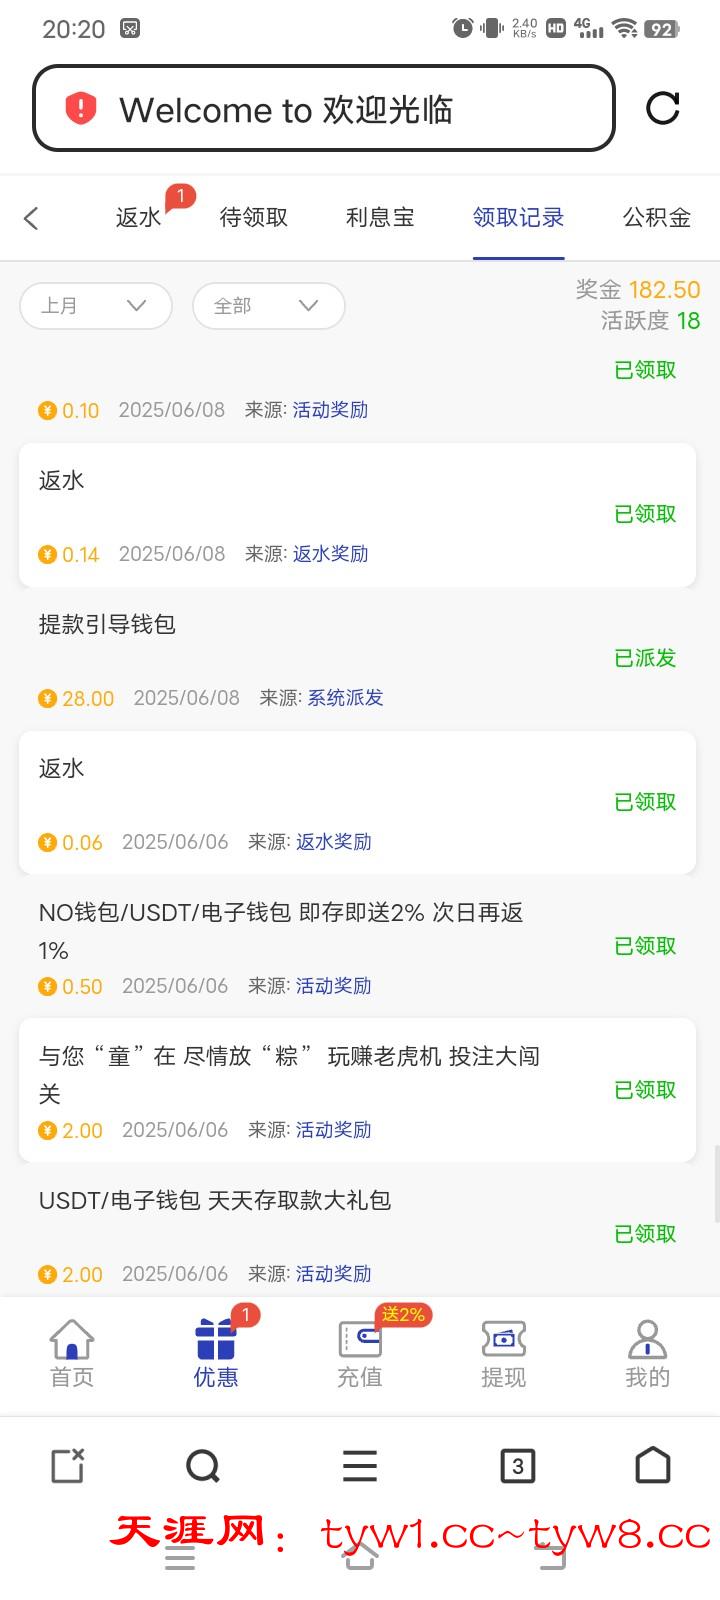
Task: Open browser search magnifier icon
Action: click(x=203, y=1466)
